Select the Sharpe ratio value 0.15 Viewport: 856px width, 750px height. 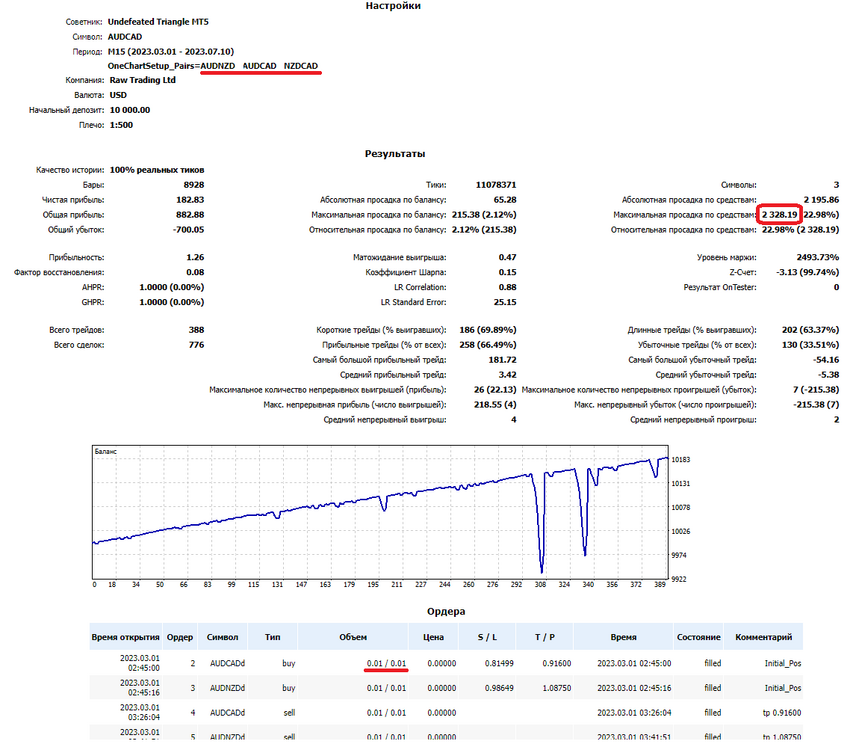[x=507, y=272]
